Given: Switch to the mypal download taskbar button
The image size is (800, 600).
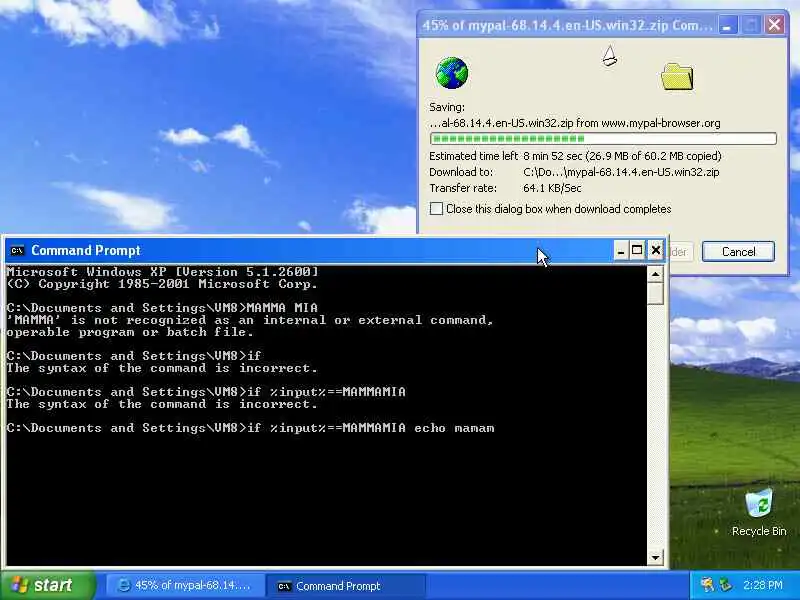Looking at the screenshot, I should pyautogui.click(x=185, y=586).
